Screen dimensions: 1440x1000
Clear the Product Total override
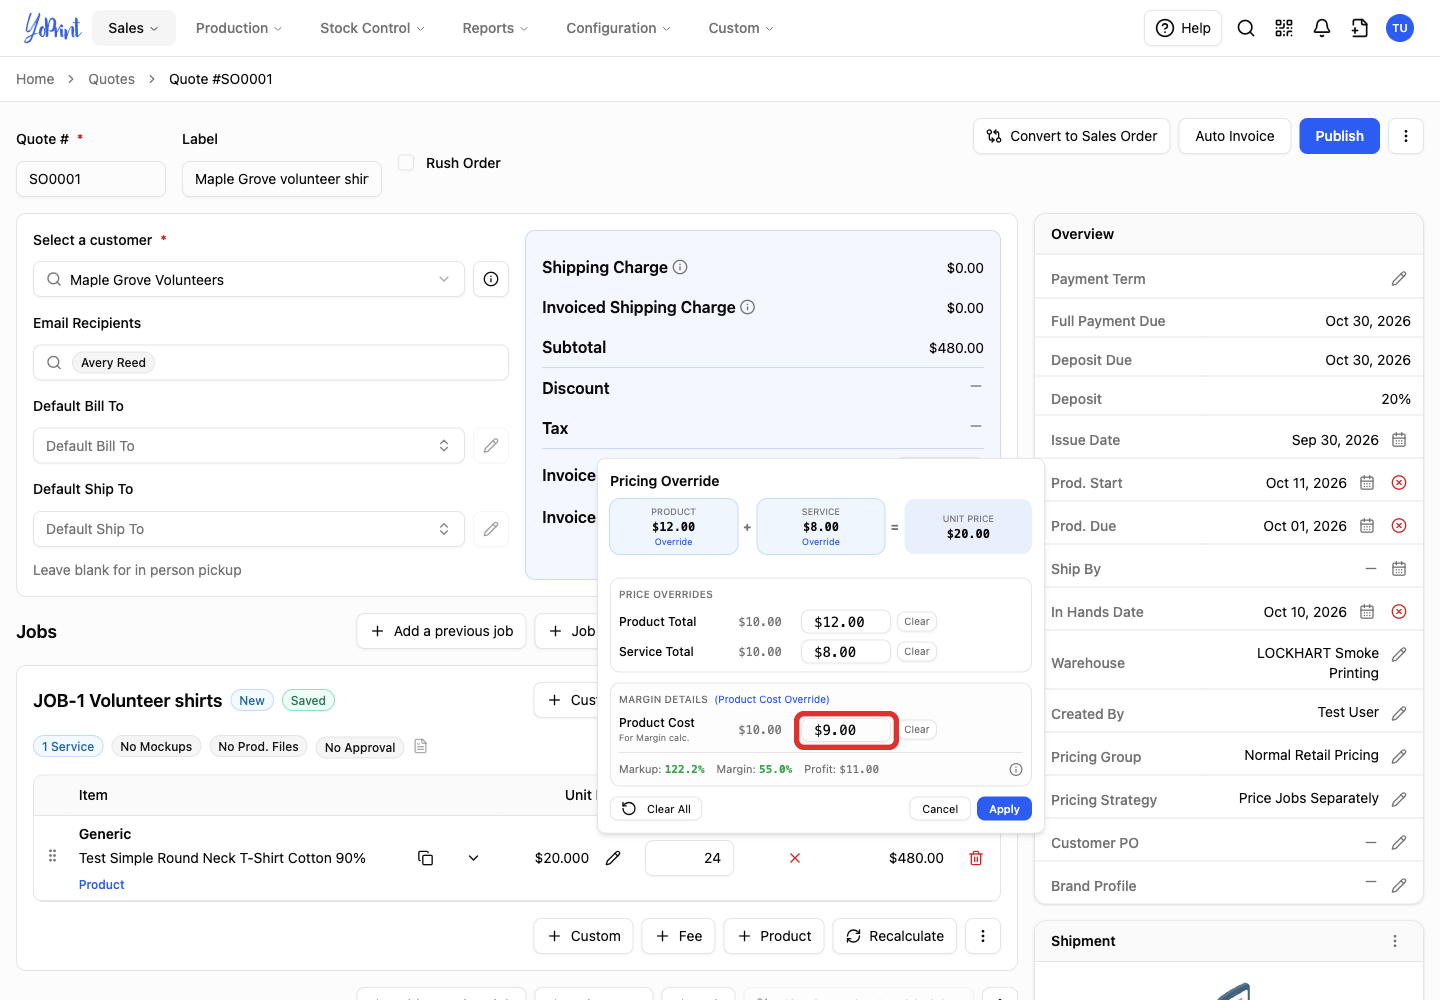(916, 622)
